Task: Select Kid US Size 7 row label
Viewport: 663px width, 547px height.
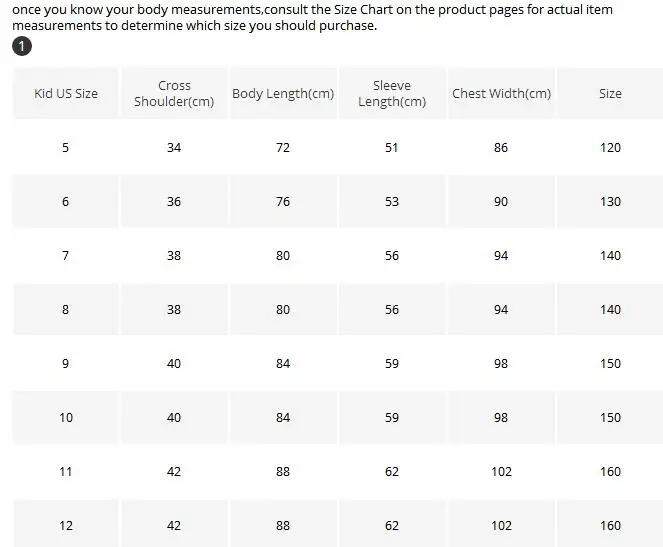Action: pyautogui.click(x=66, y=255)
